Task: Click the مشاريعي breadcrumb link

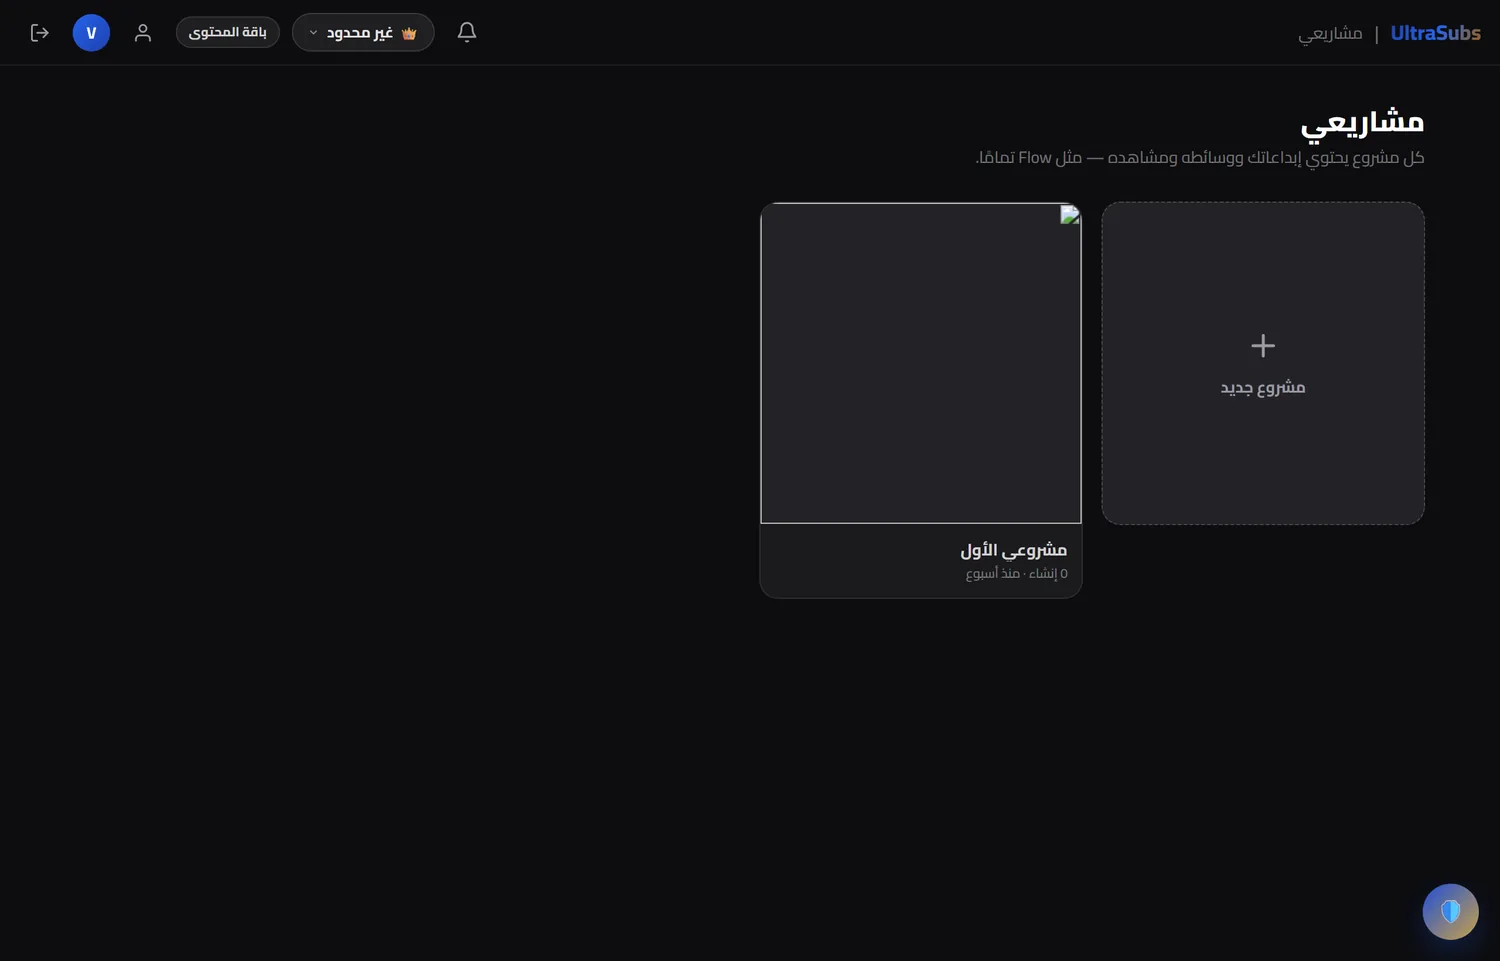Action: 1330,33
